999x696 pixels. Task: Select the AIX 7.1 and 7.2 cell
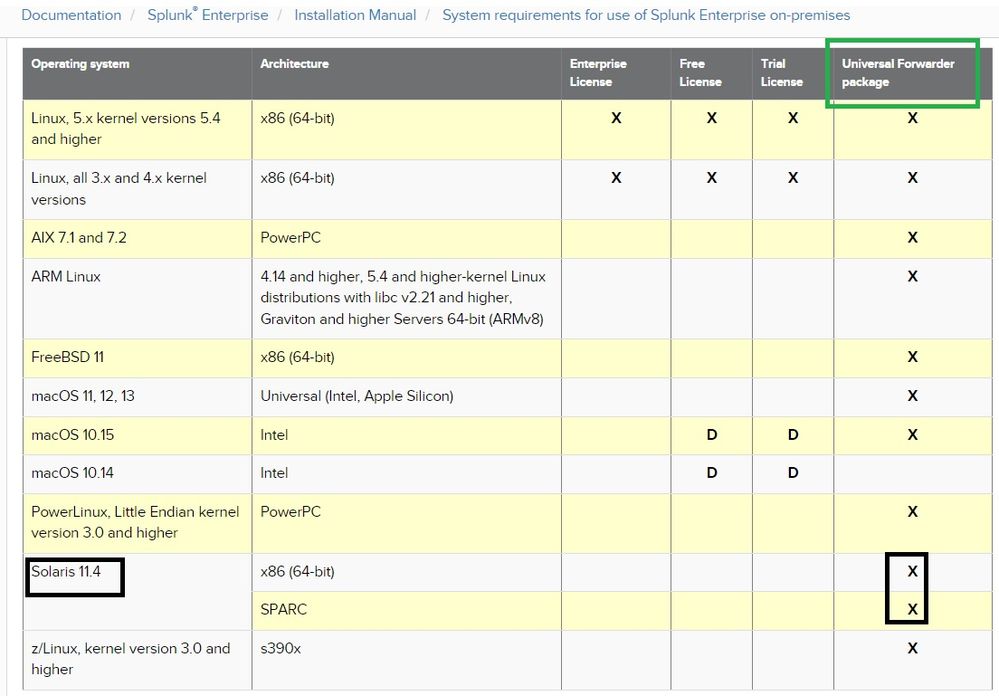click(x=137, y=238)
